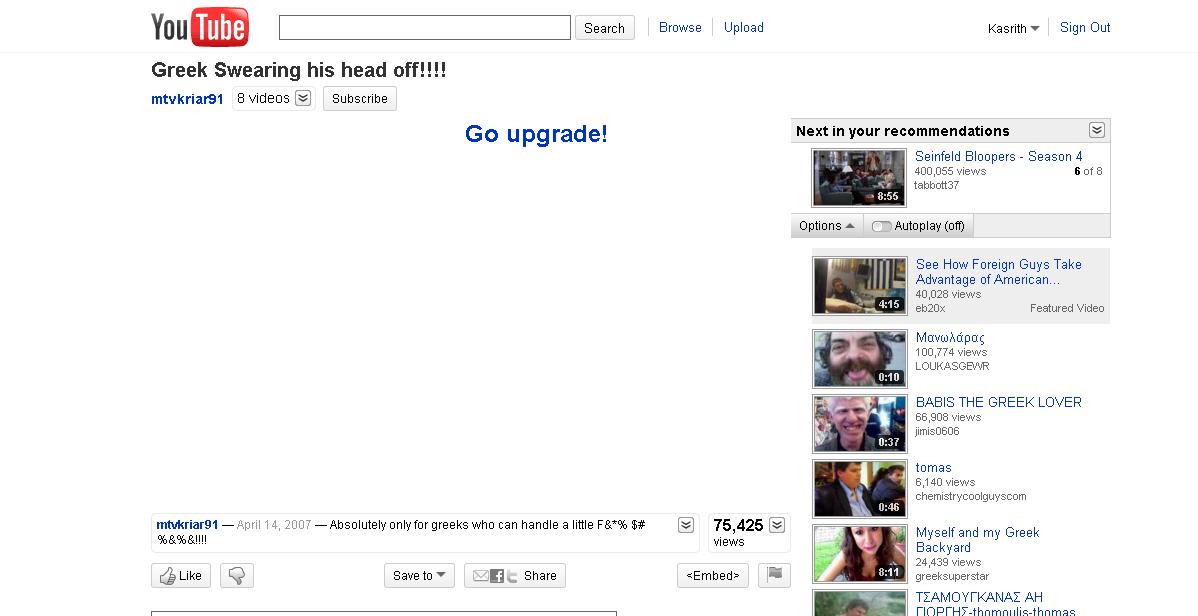The image size is (1198, 616).
Task: Open the Μανωλάρας video thumbnail
Action: click(860, 358)
